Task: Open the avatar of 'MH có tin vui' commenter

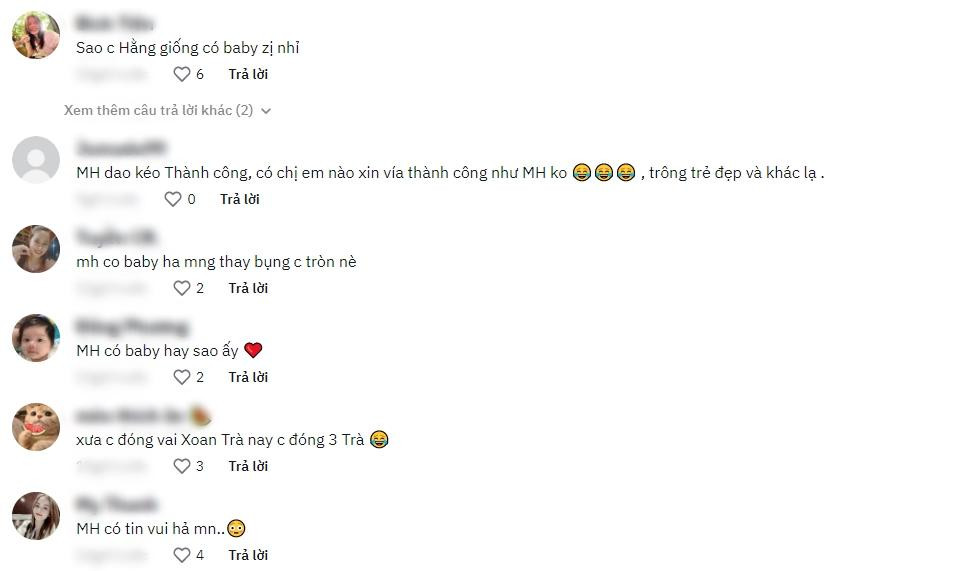Action: click(36, 515)
